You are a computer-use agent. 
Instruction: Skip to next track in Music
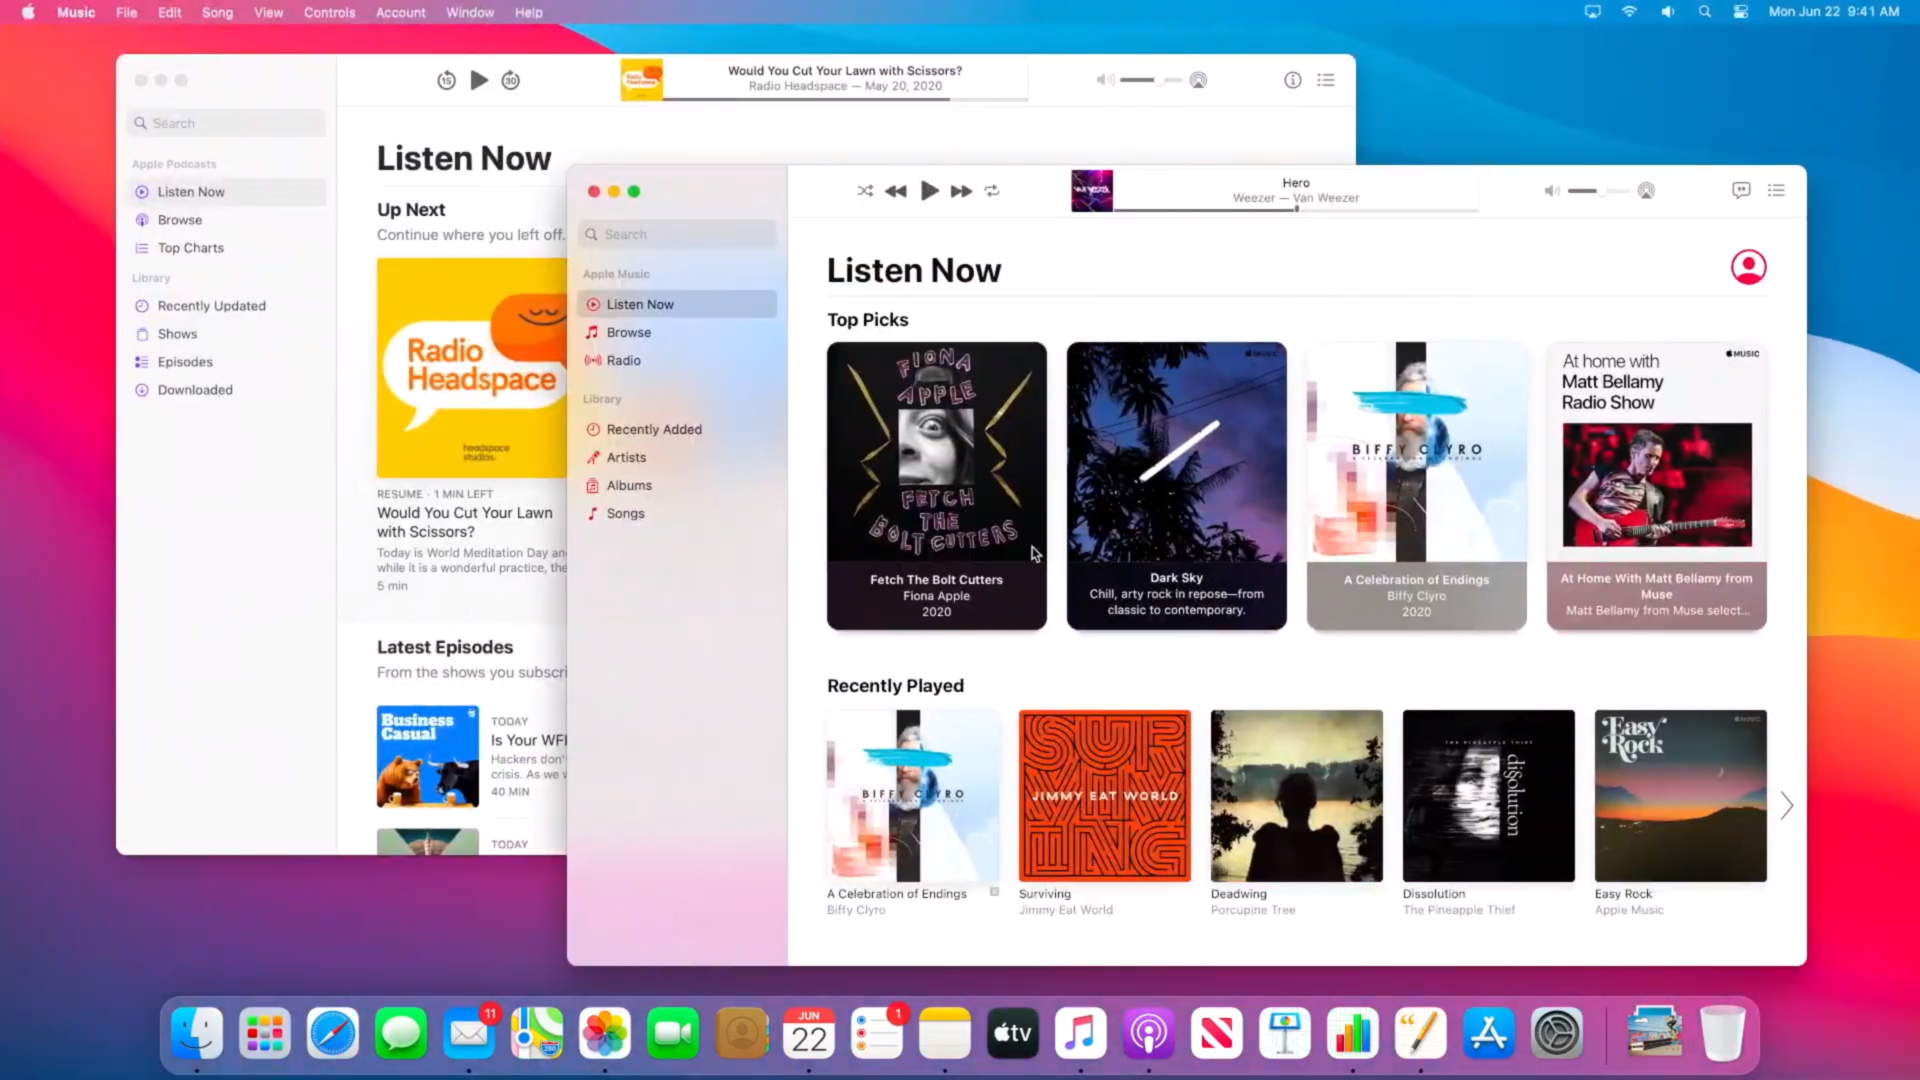coord(961,191)
